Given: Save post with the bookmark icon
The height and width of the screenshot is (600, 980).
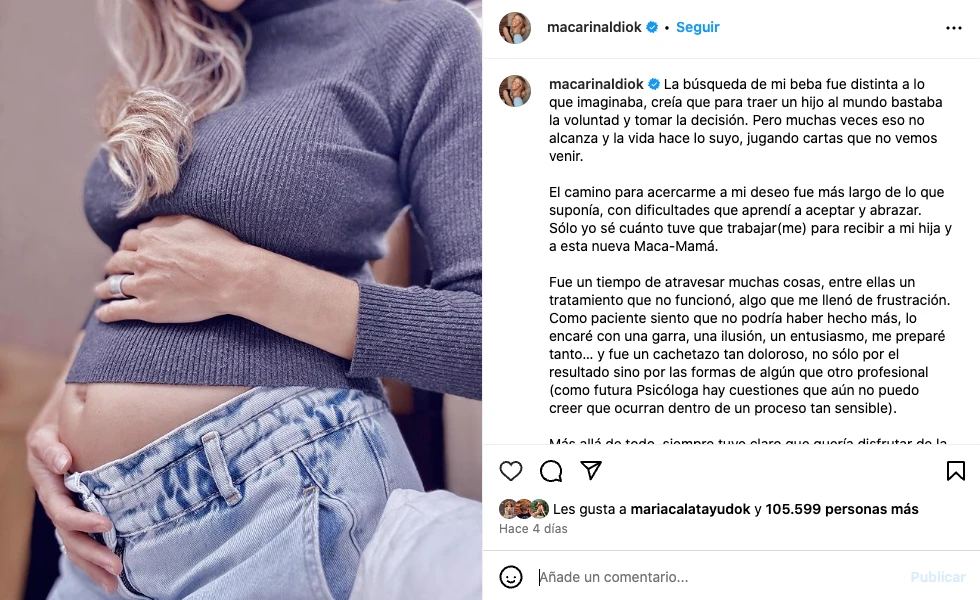Looking at the screenshot, I should (956, 471).
